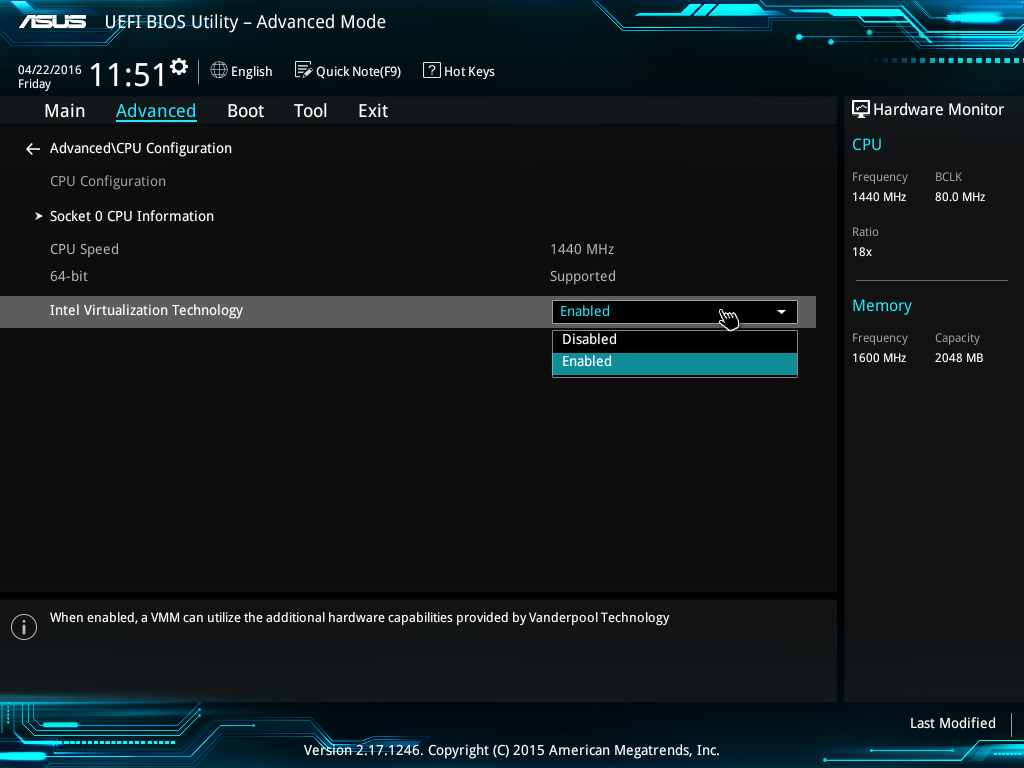
Task: Open the English language selector
Action: click(x=242, y=71)
